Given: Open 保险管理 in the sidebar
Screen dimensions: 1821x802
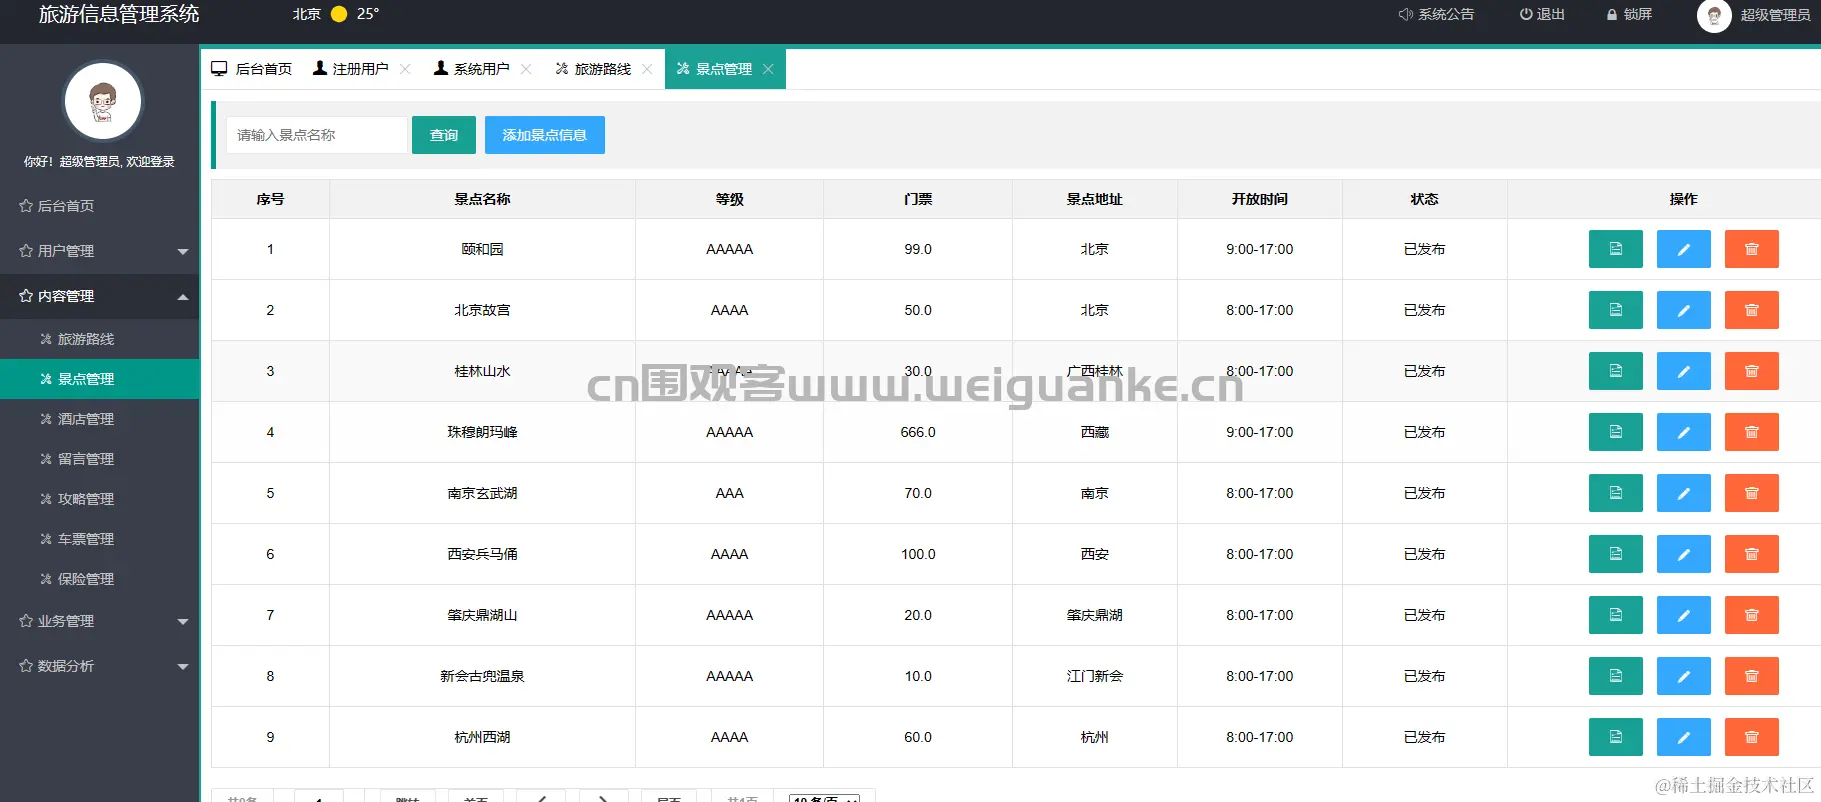Looking at the screenshot, I should 100,579.
